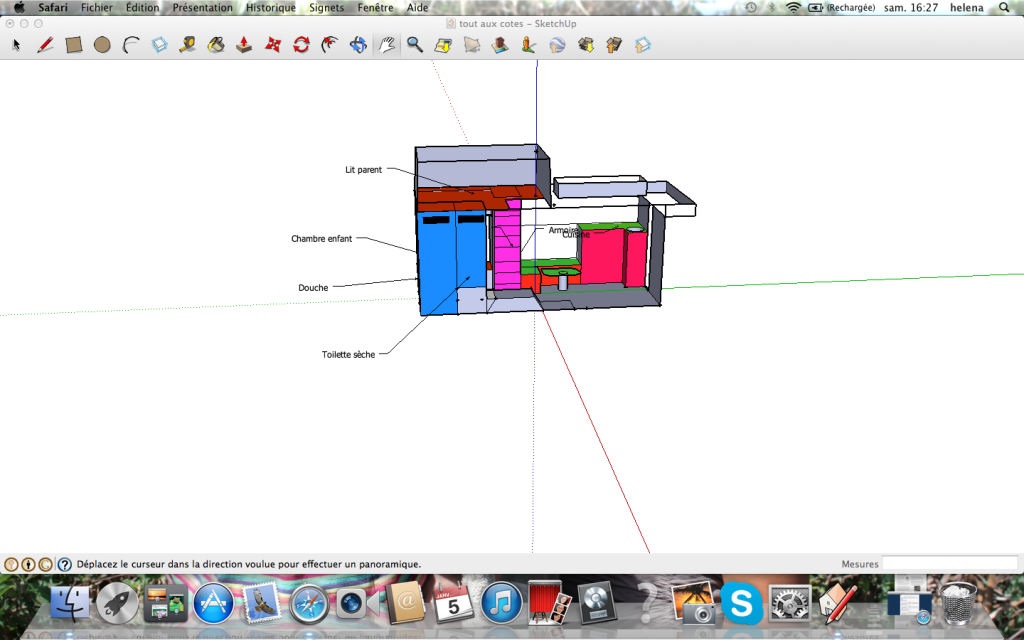
Task: Open Skype from the Dock
Action: 741,602
